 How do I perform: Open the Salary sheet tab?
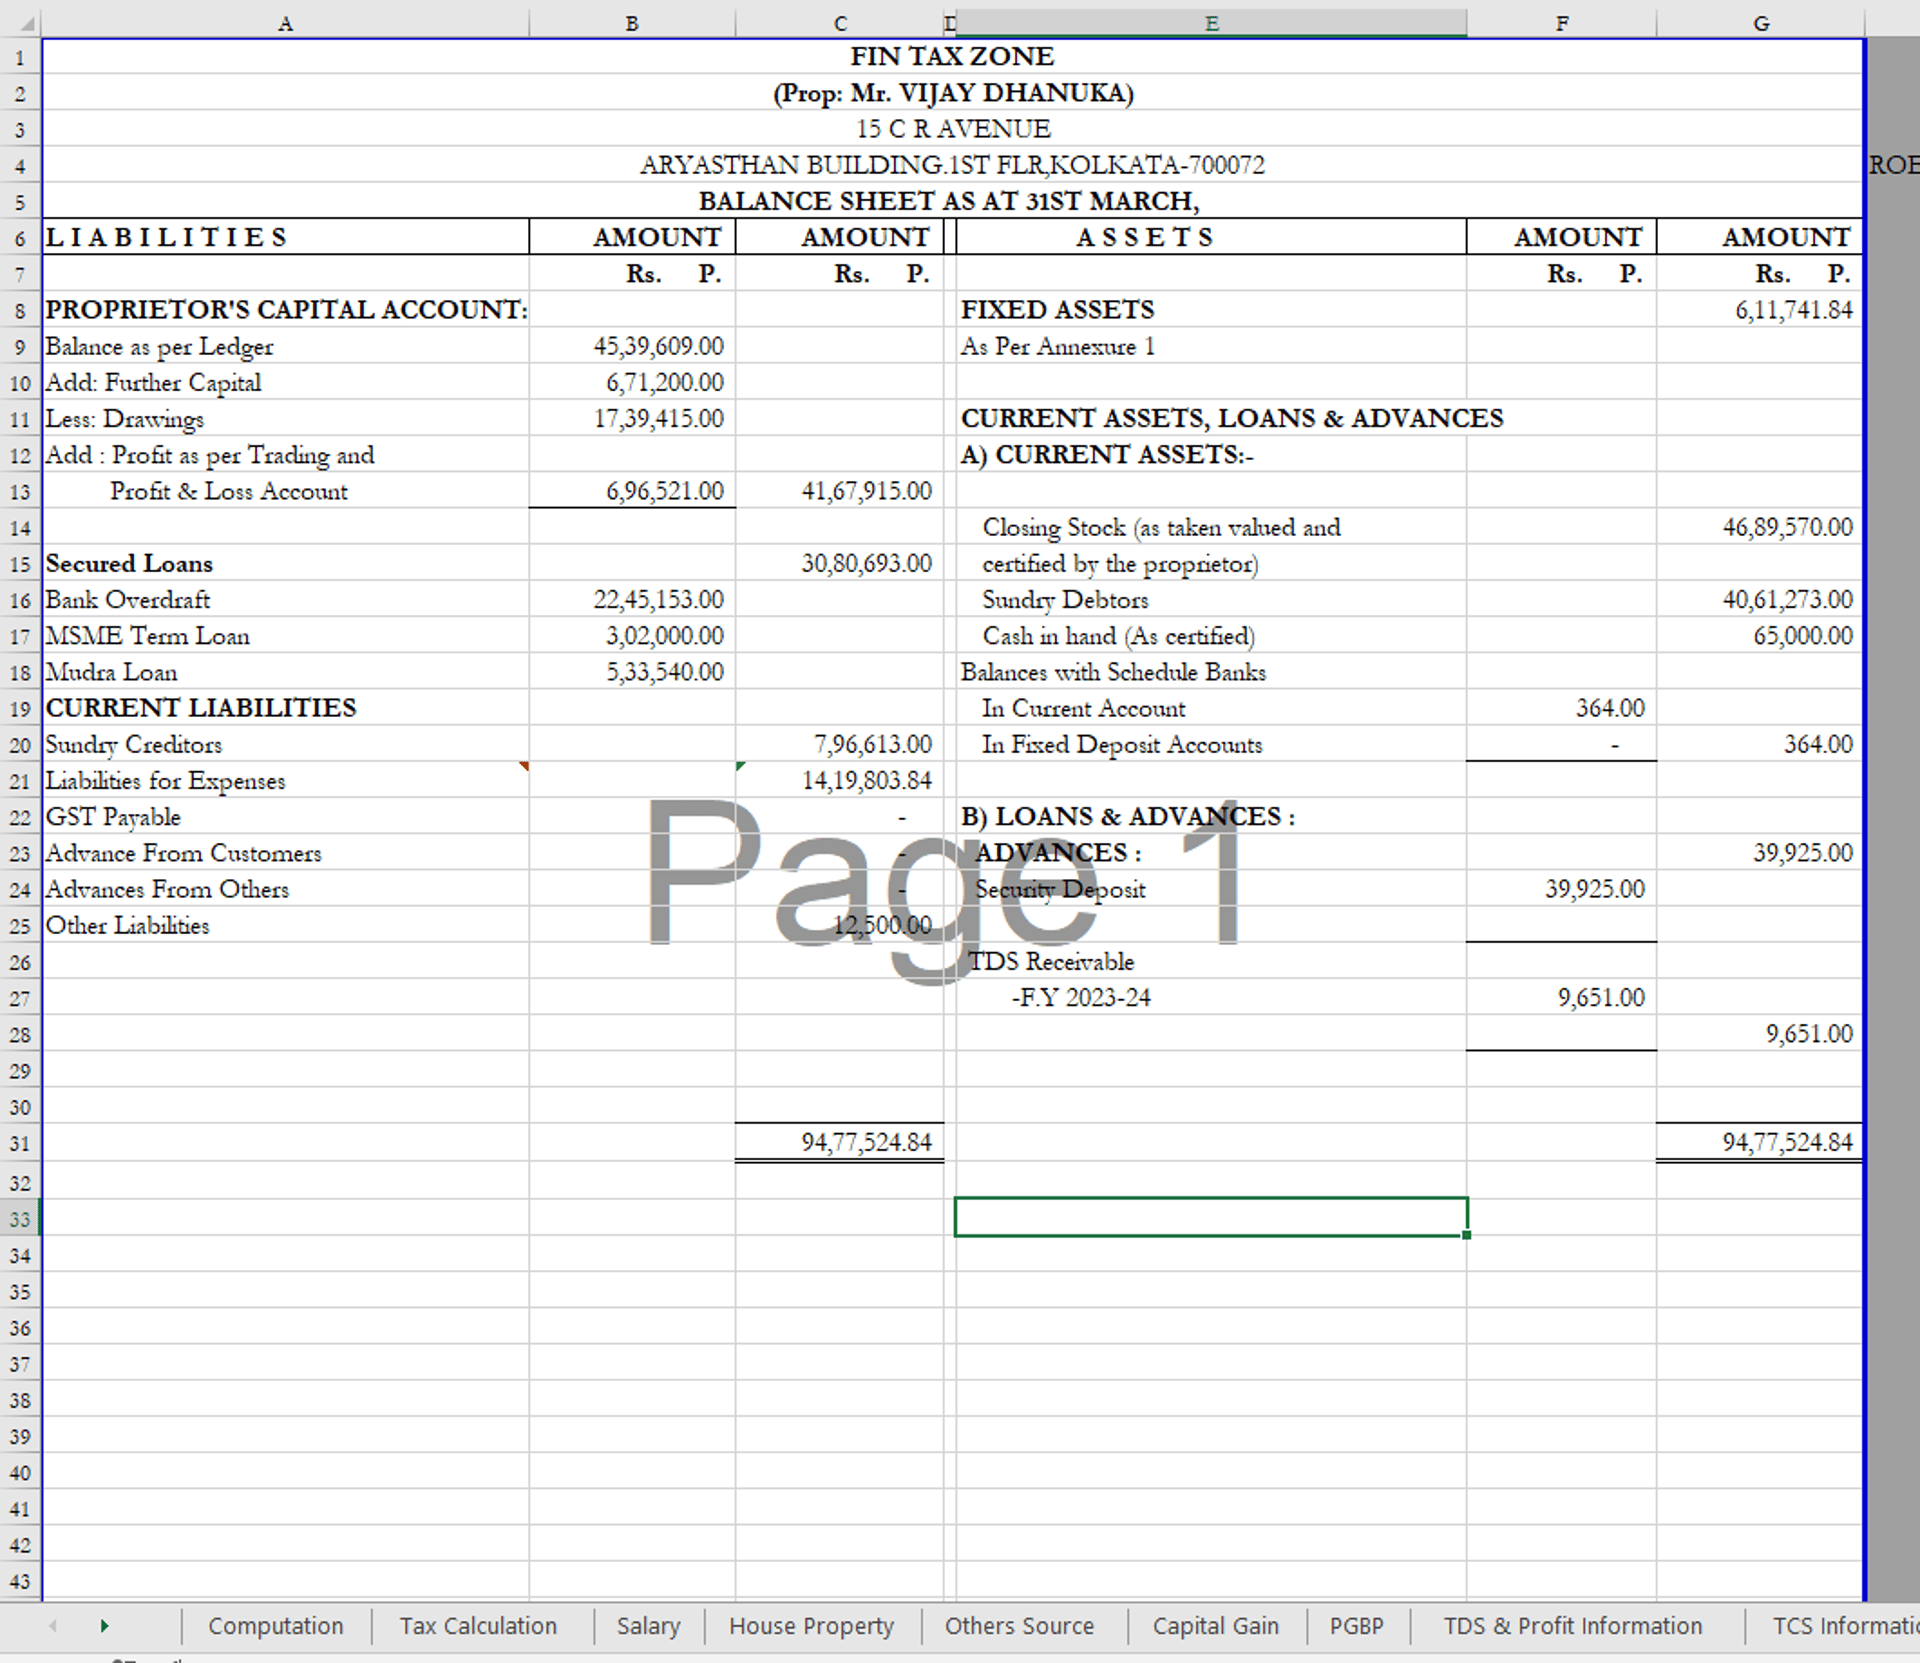[648, 1626]
